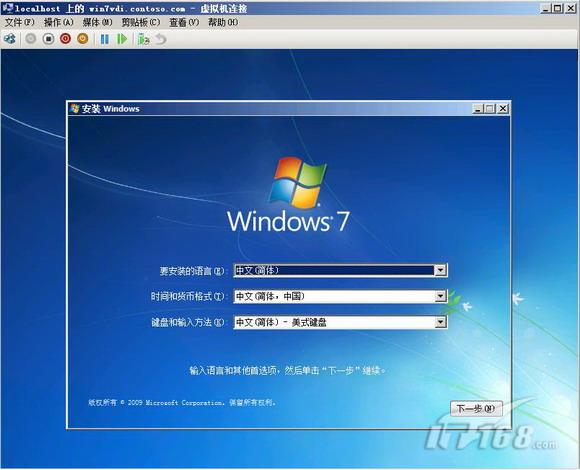This screenshot has height=470, width=580.
Task: Click the 虚拟机连接 window title icon
Action: 7,8
